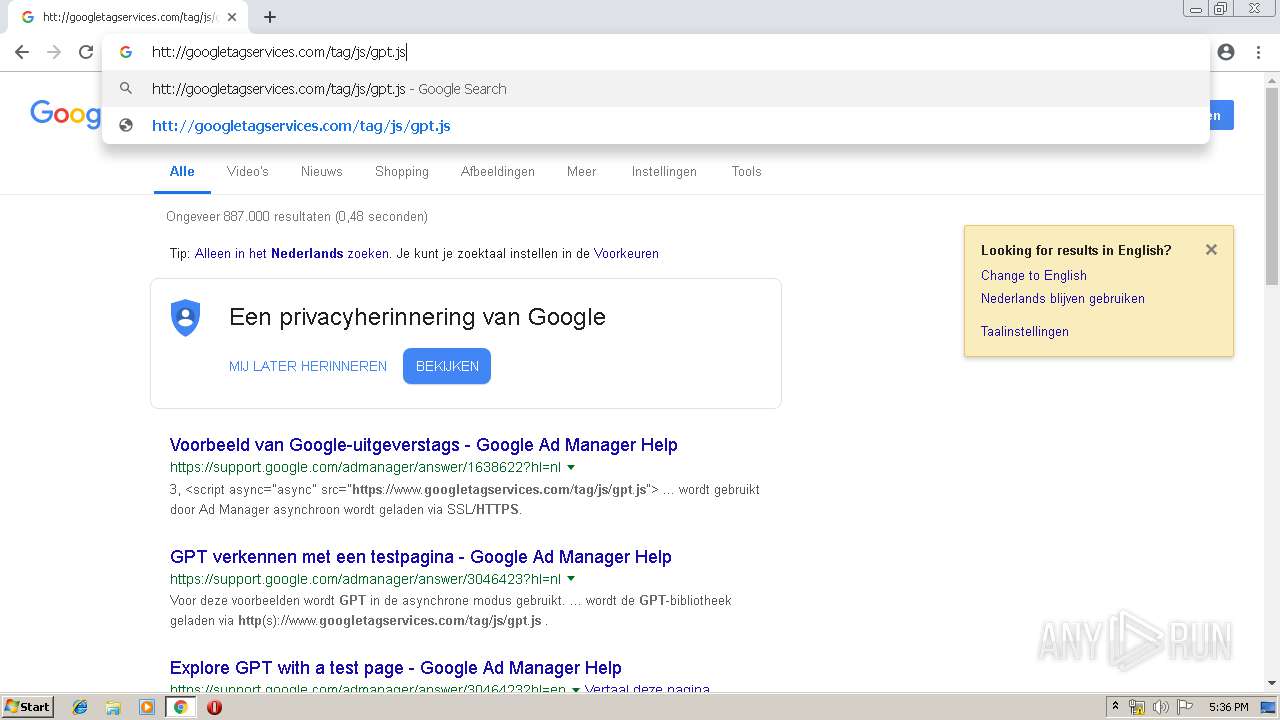
Task: Open GPT verkennen met een testpagina result
Action: (x=421, y=557)
